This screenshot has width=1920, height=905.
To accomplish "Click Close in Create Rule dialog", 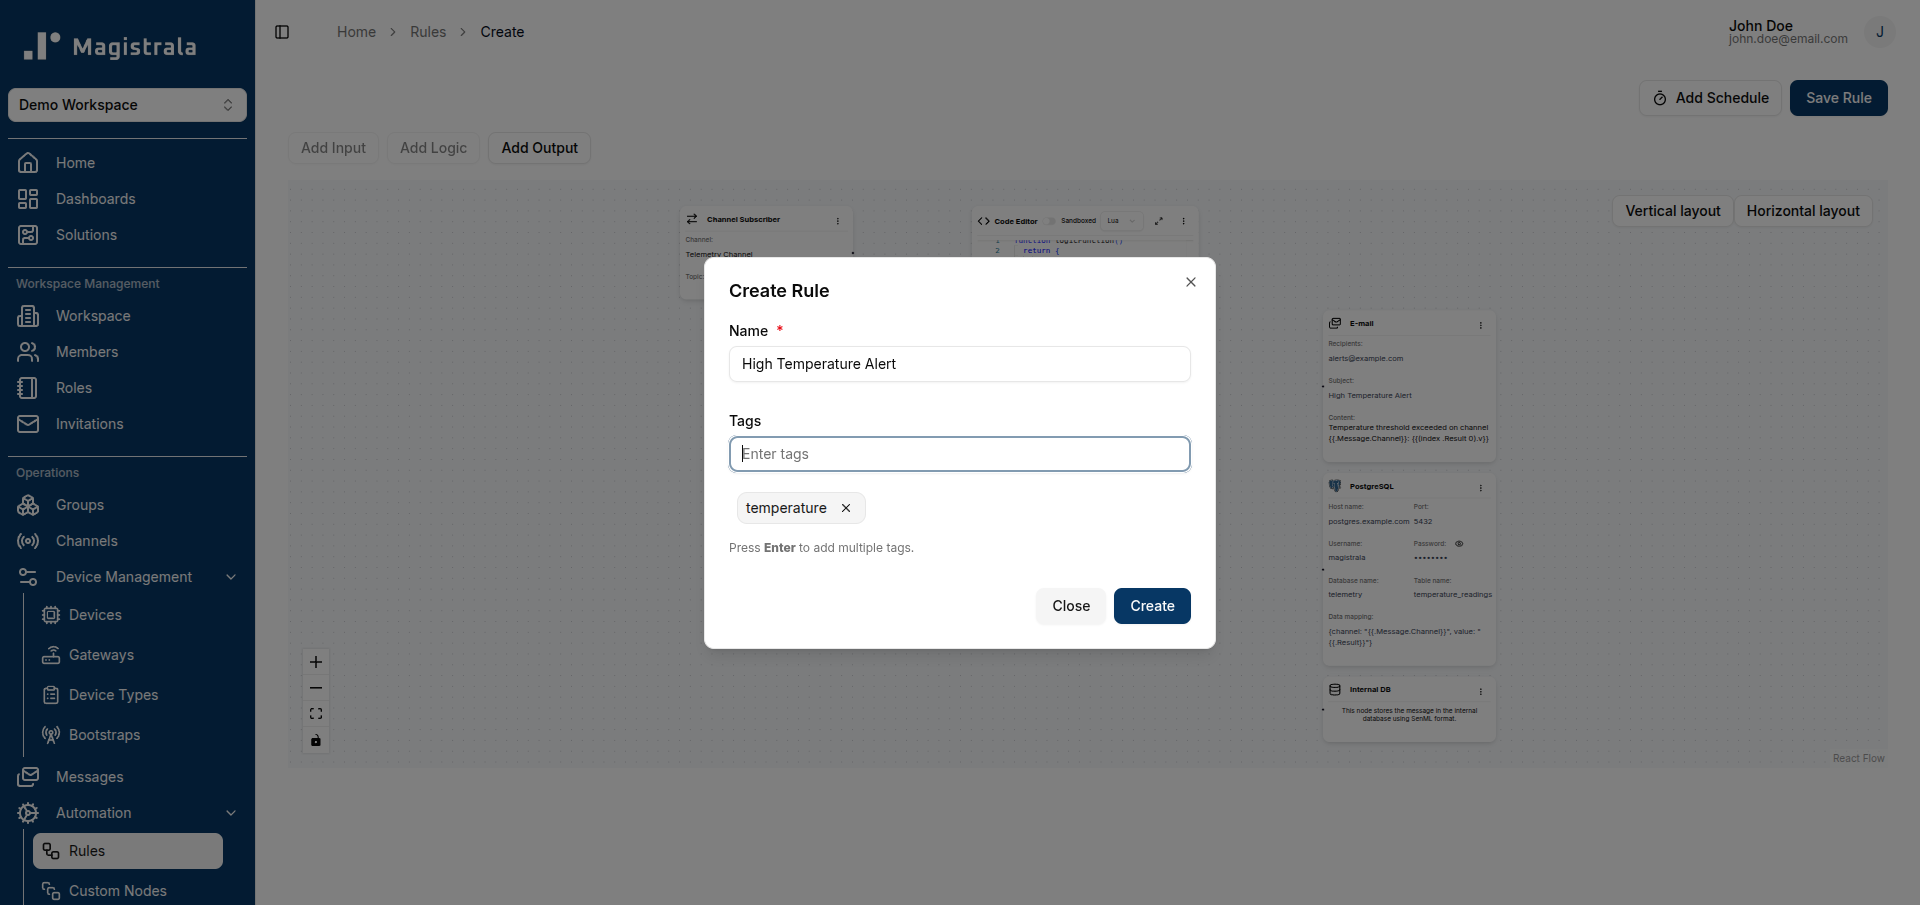I will 1071,606.
